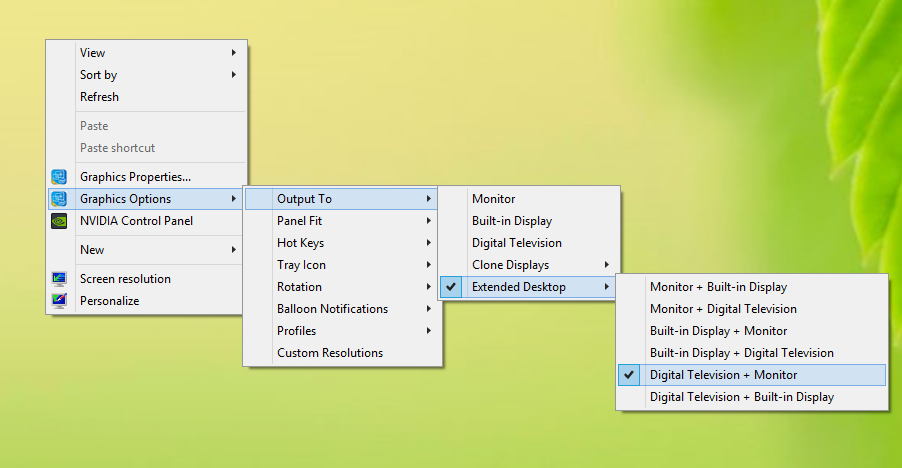Screen dimensions: 902x468
Task: Select the Balloon Notifications item
Action: (342, 309)
